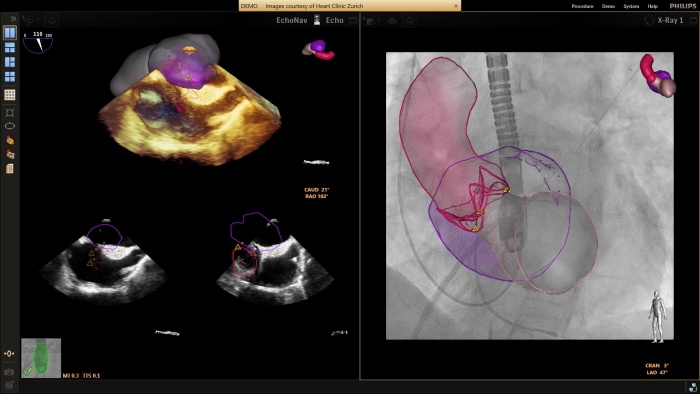
Task: Click the green-overlay probe registration thumbnail
Action: click(41, 358)
